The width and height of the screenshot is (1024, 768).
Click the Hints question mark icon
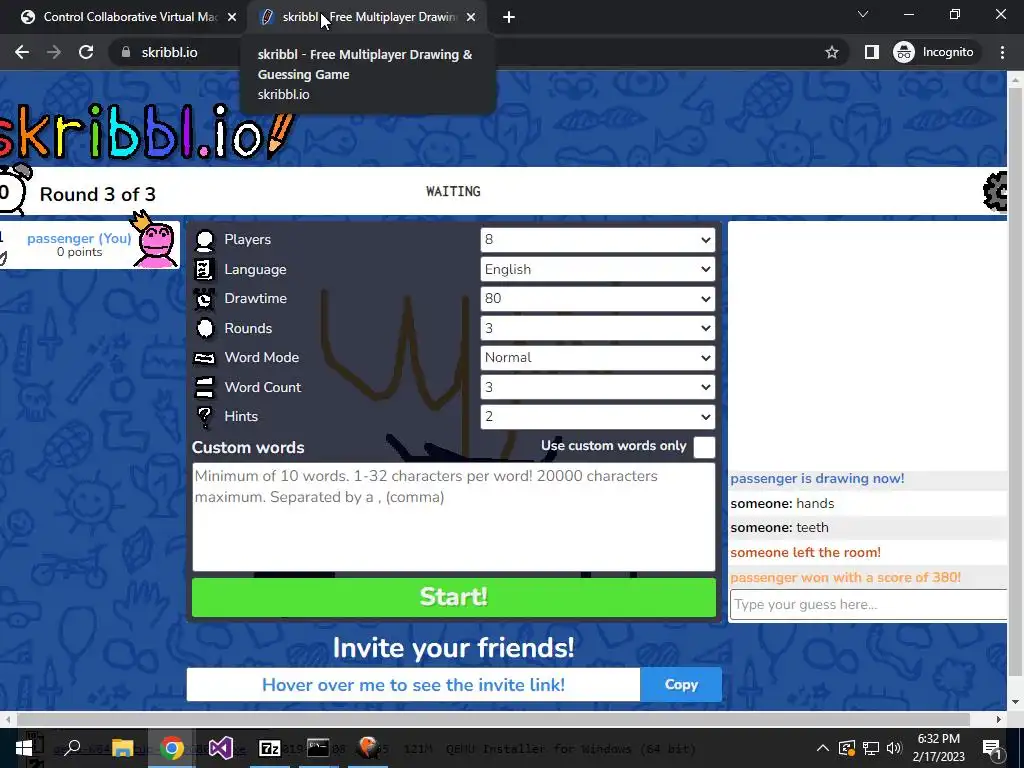(x=204, y=417)
